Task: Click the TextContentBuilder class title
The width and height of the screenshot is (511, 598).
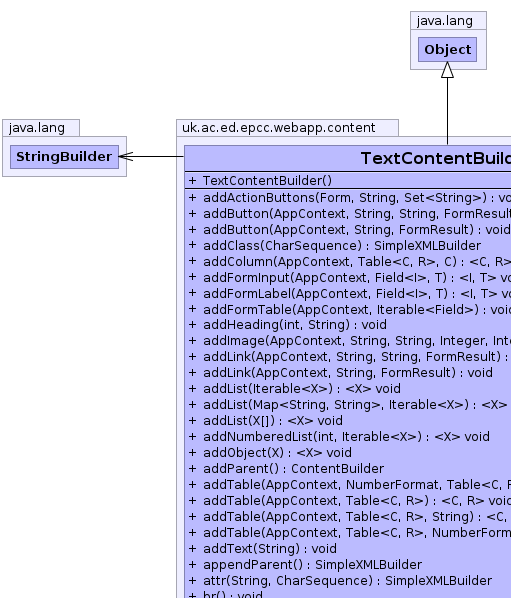Action: [x=436, y=158]
